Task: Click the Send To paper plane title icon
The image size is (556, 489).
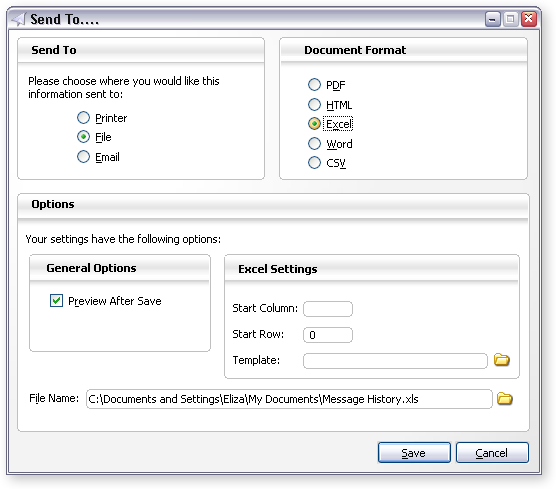Action: 18,19
